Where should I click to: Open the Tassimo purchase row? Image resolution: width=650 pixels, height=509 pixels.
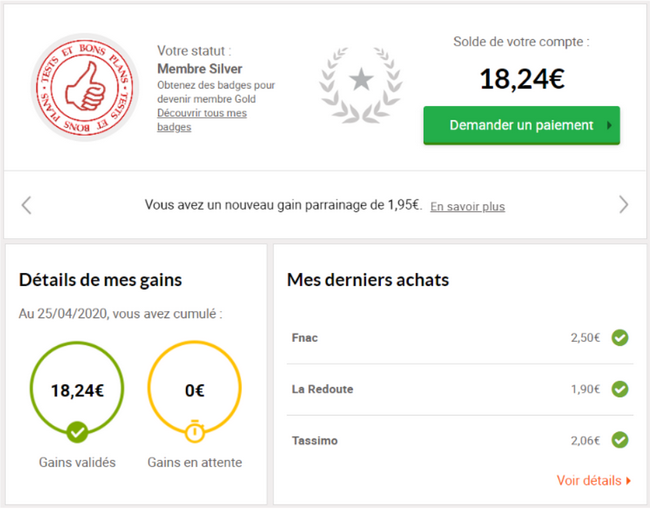[460, 440]
